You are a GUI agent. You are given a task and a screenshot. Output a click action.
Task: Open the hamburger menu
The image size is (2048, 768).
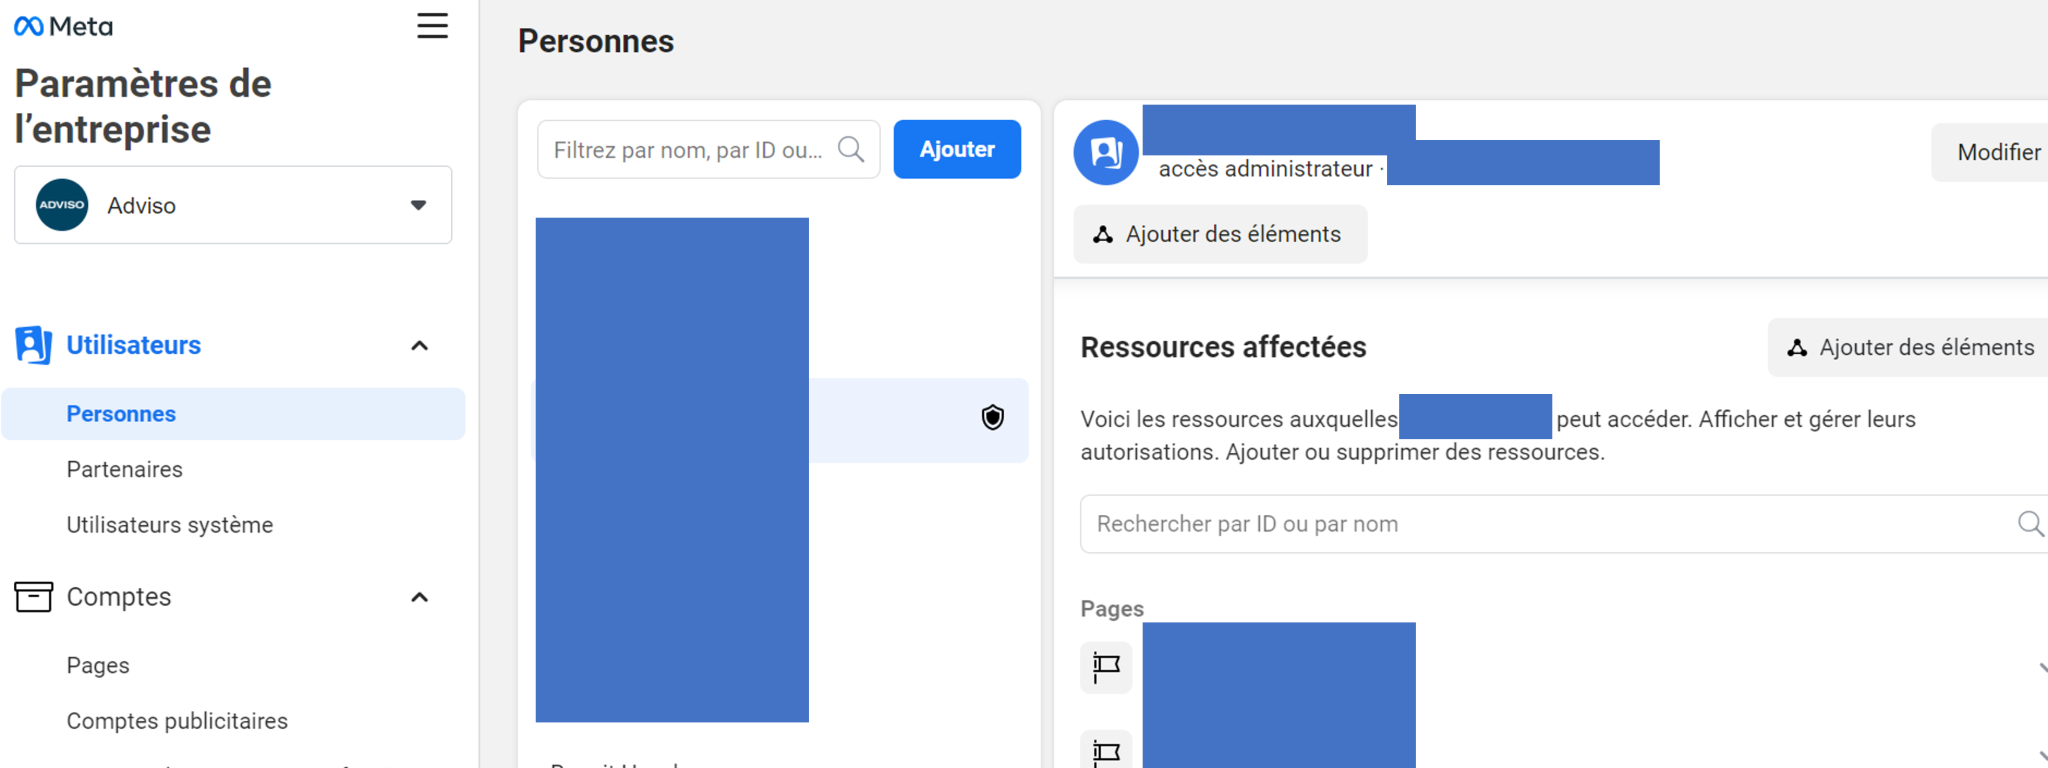(432, 26)
